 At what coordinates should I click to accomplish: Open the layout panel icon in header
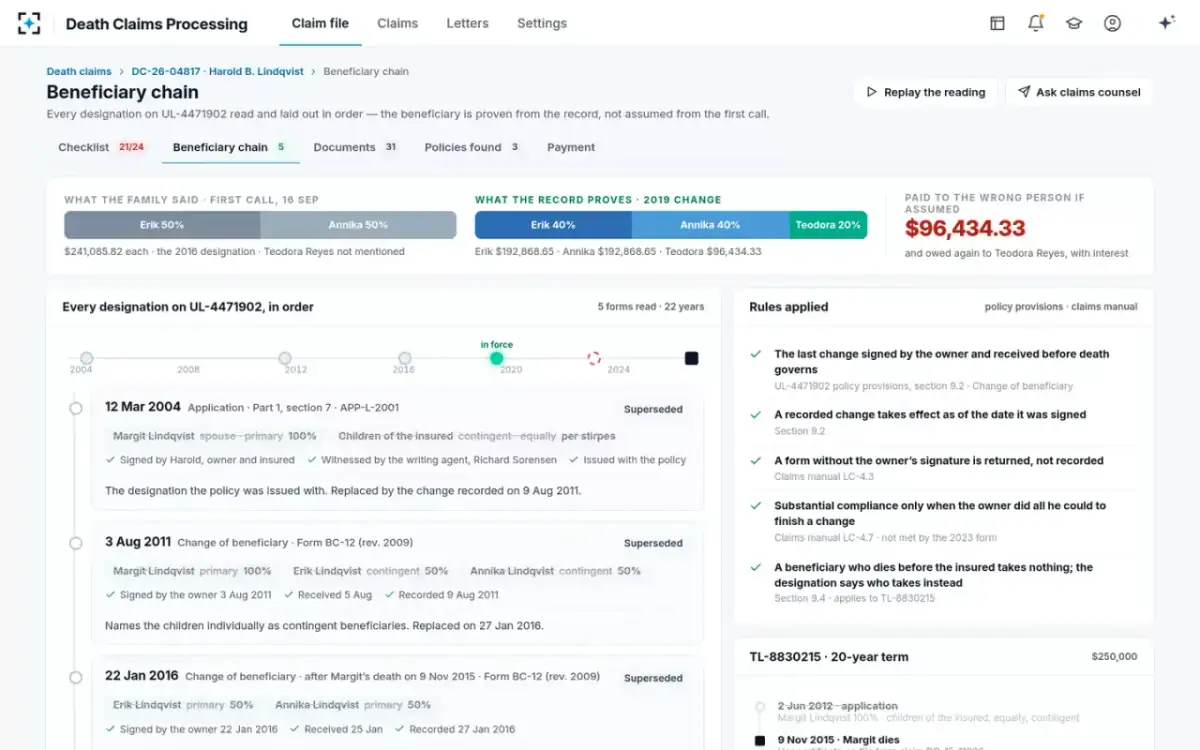(x=997, y=23)
